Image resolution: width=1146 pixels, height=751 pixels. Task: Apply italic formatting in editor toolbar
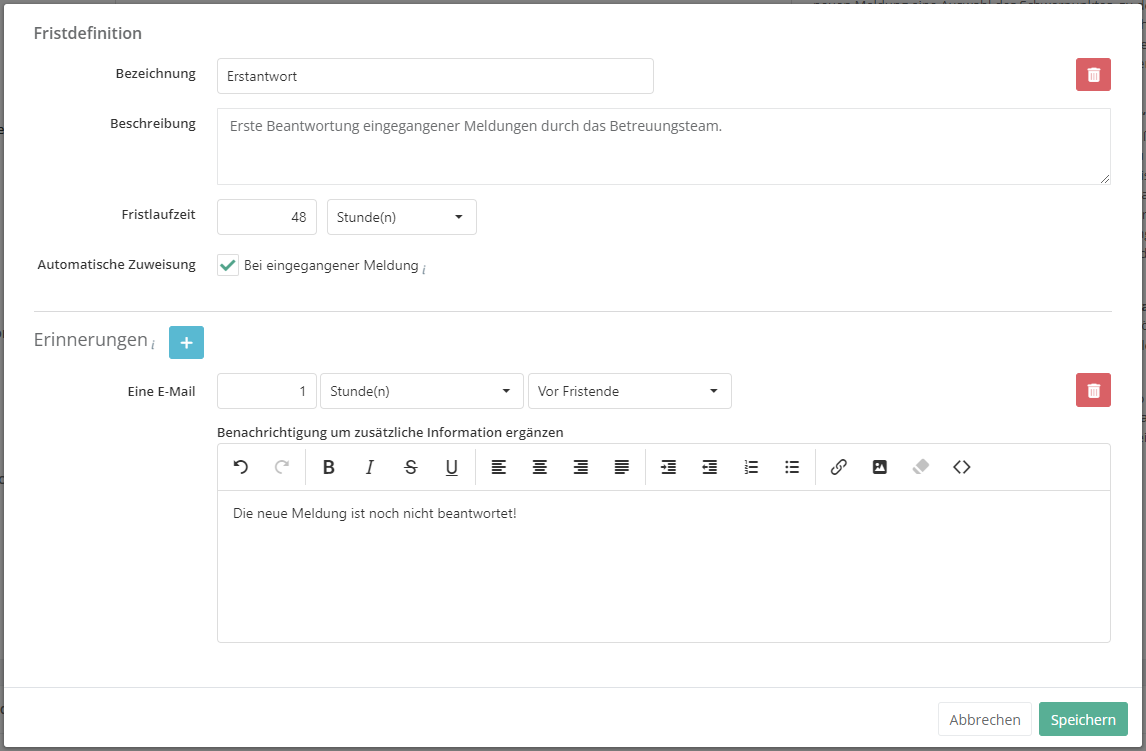point(369,467)
